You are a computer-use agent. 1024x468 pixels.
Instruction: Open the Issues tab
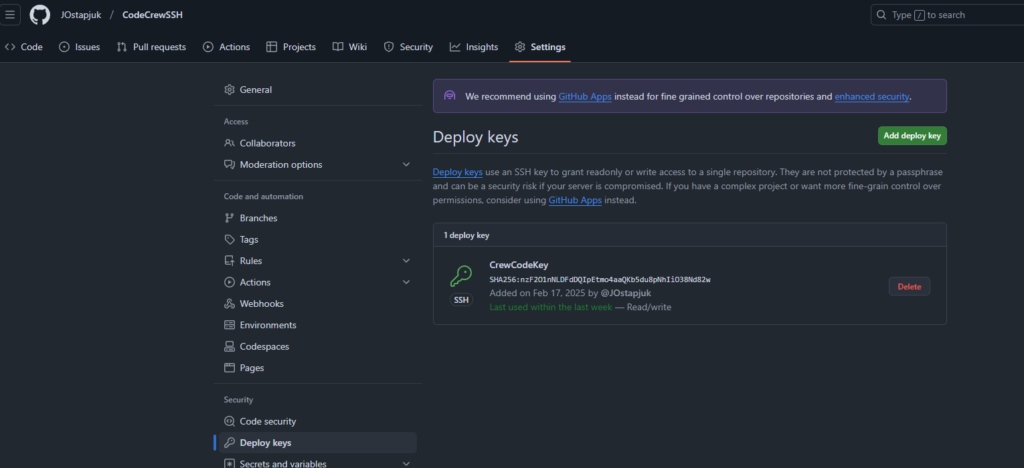pyautogui.click(x=80, y=47)
